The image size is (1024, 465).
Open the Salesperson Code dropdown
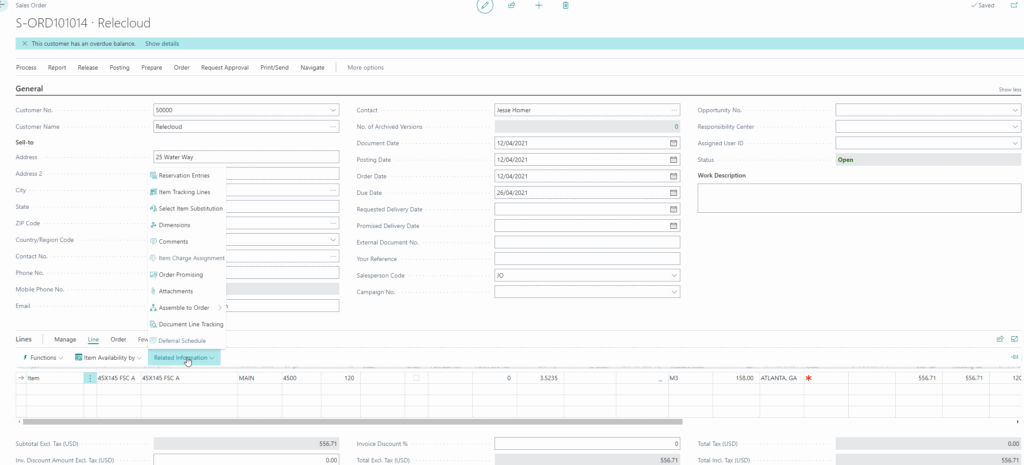673,275
